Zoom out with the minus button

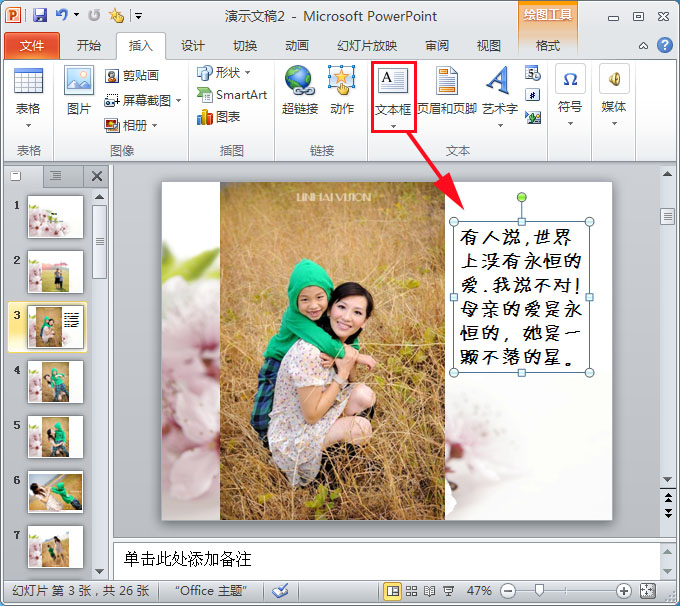508,591
